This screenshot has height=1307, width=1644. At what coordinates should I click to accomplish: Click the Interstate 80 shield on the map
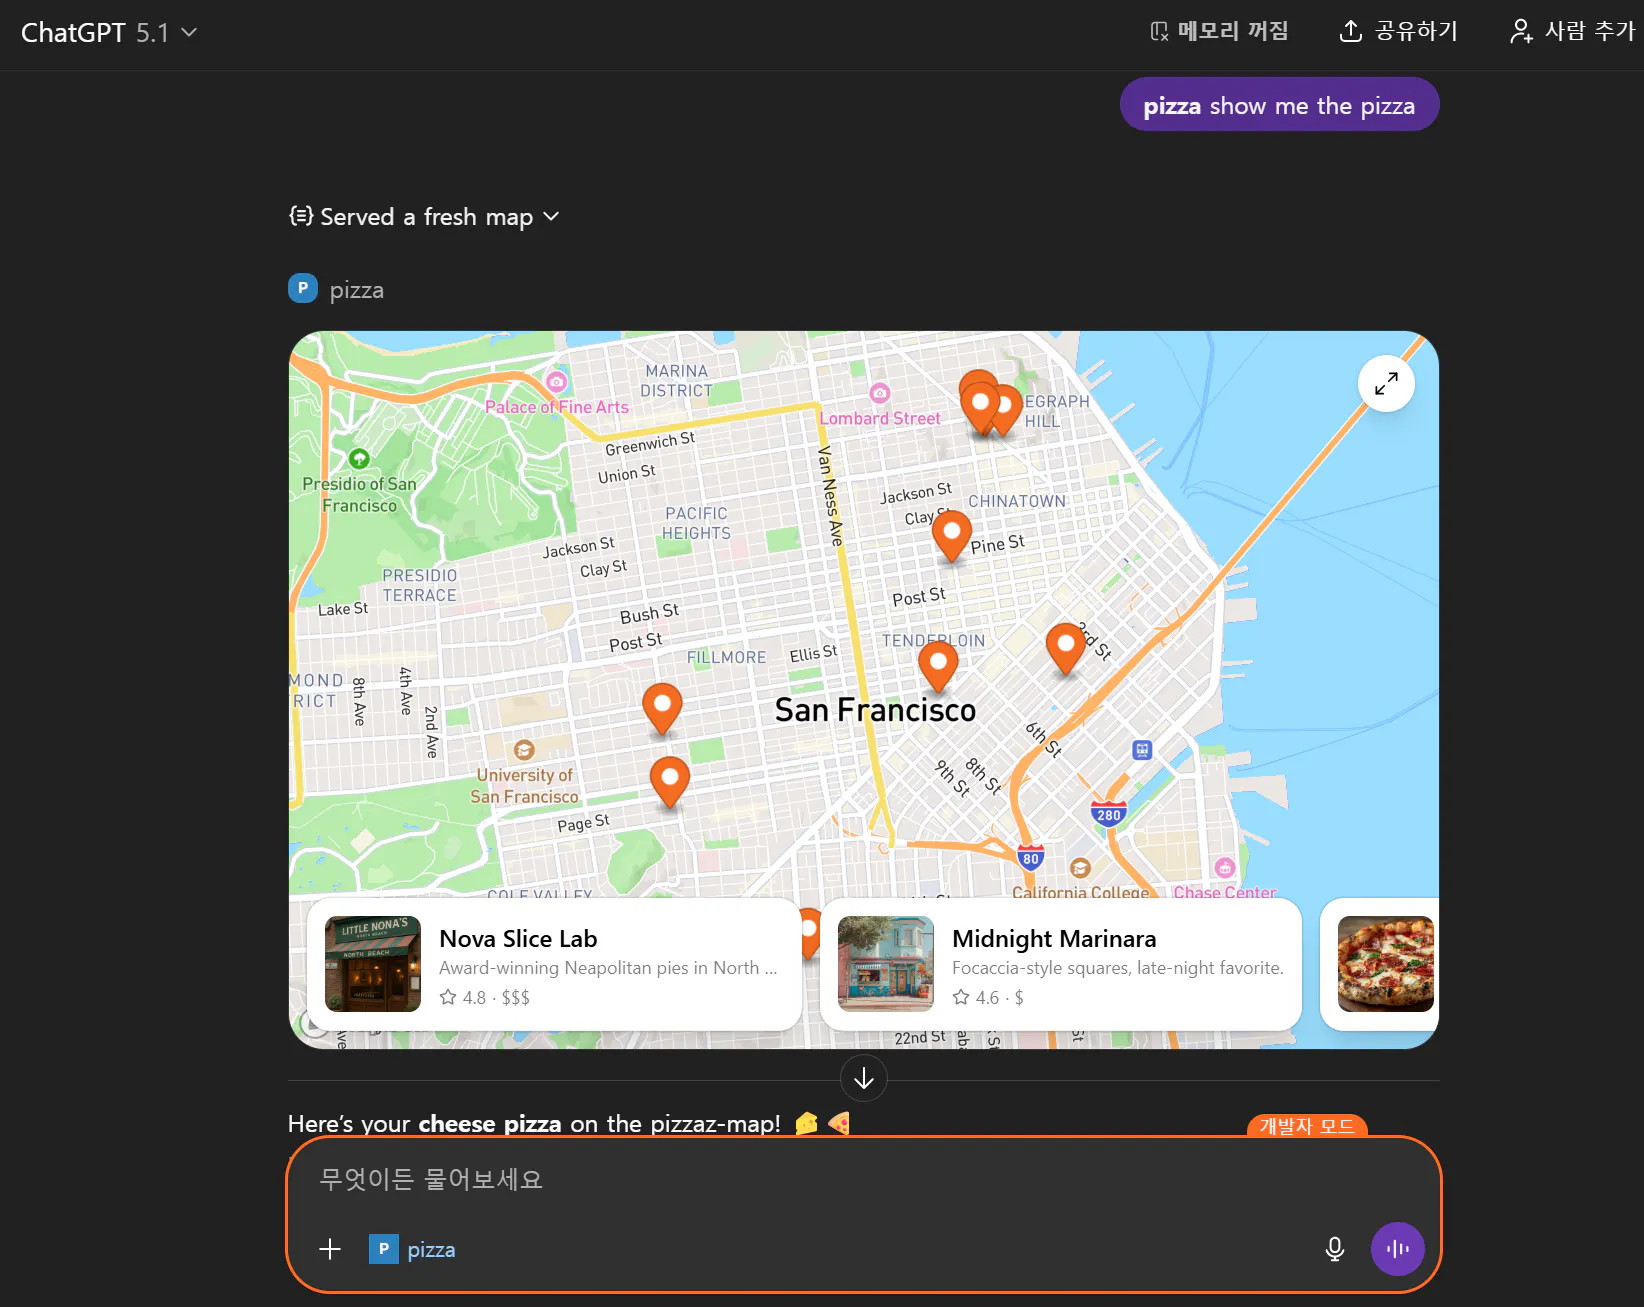pyautogui.click(x=1030, y=858)
